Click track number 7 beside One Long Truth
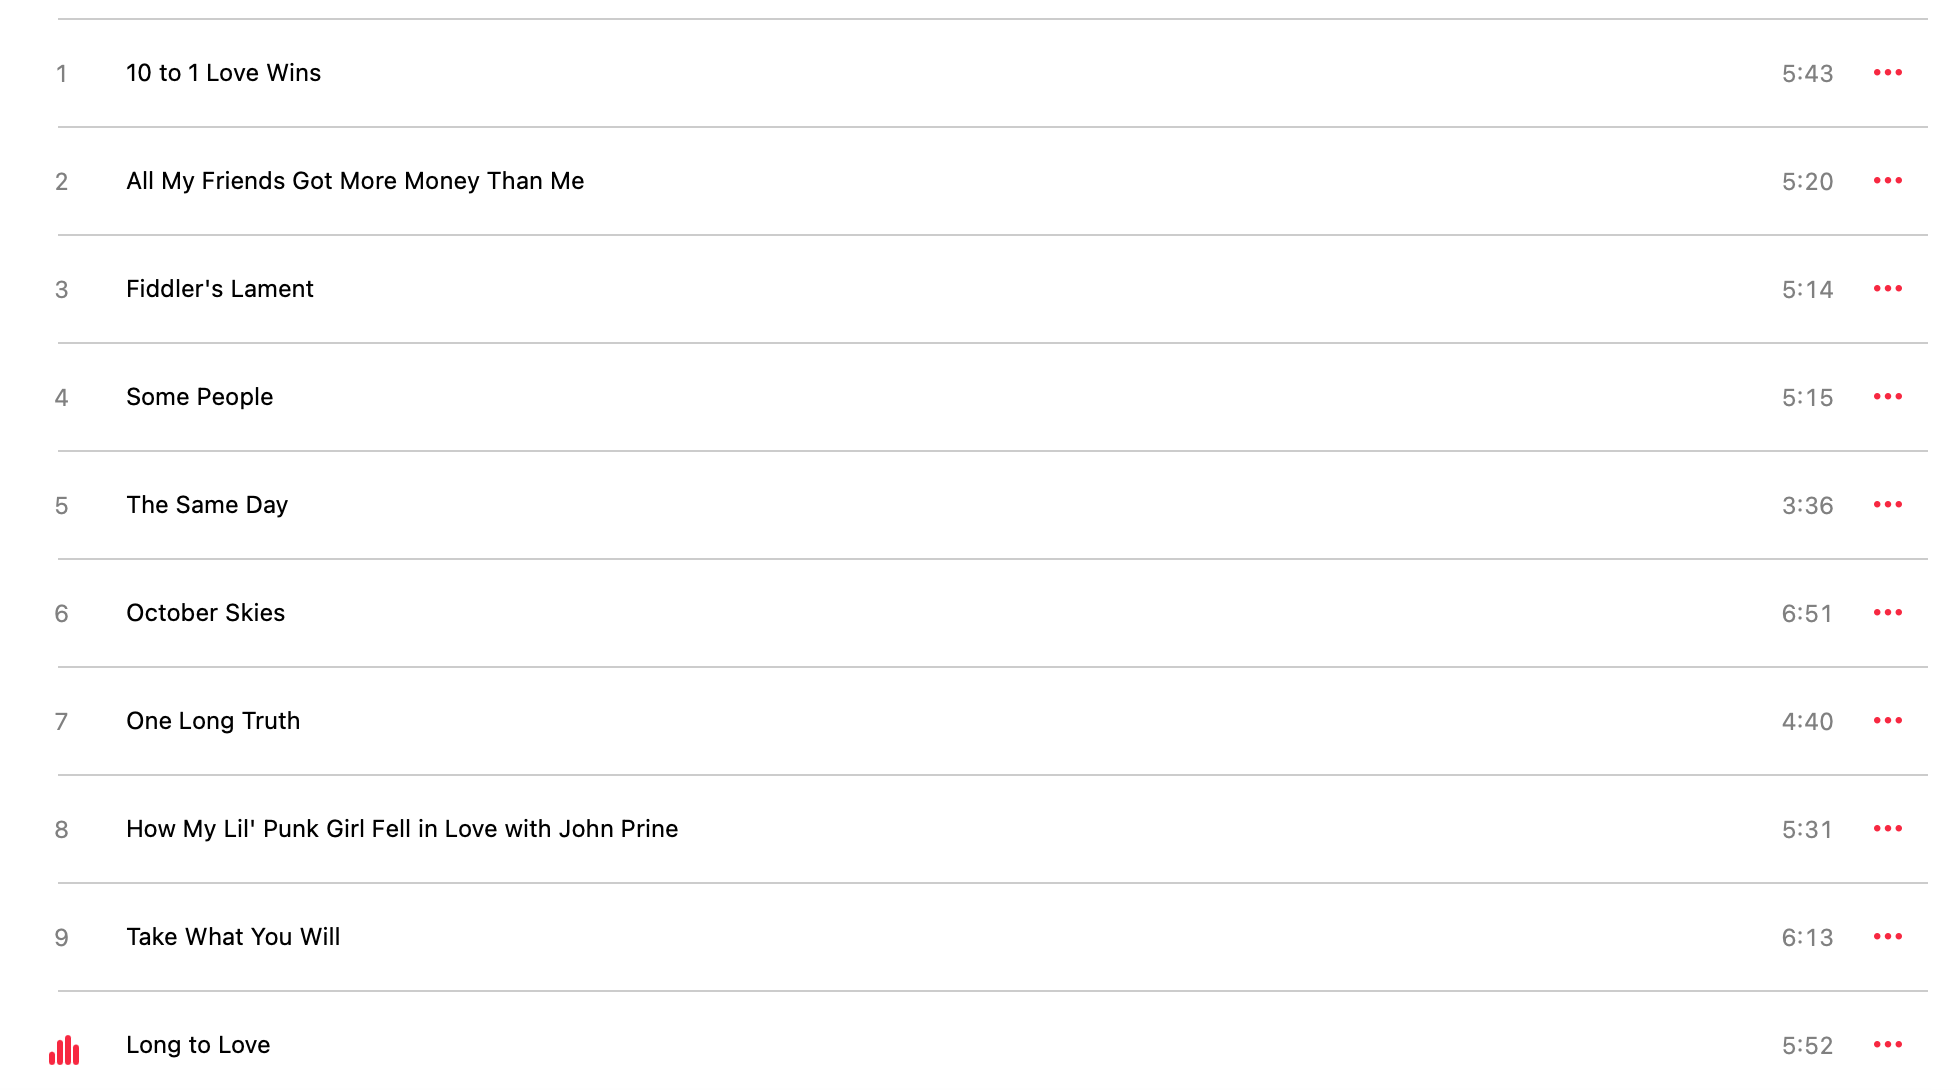 coord(62,722)
